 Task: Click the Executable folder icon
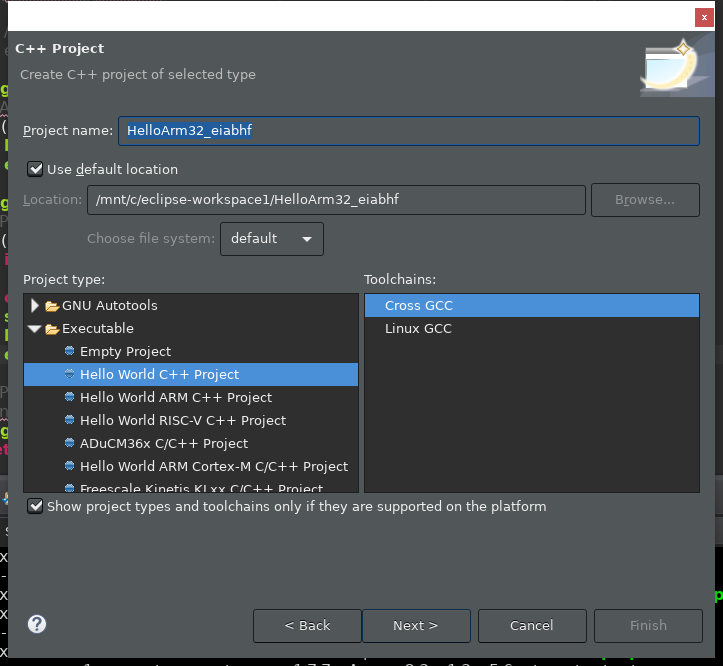tap(52, 329)
